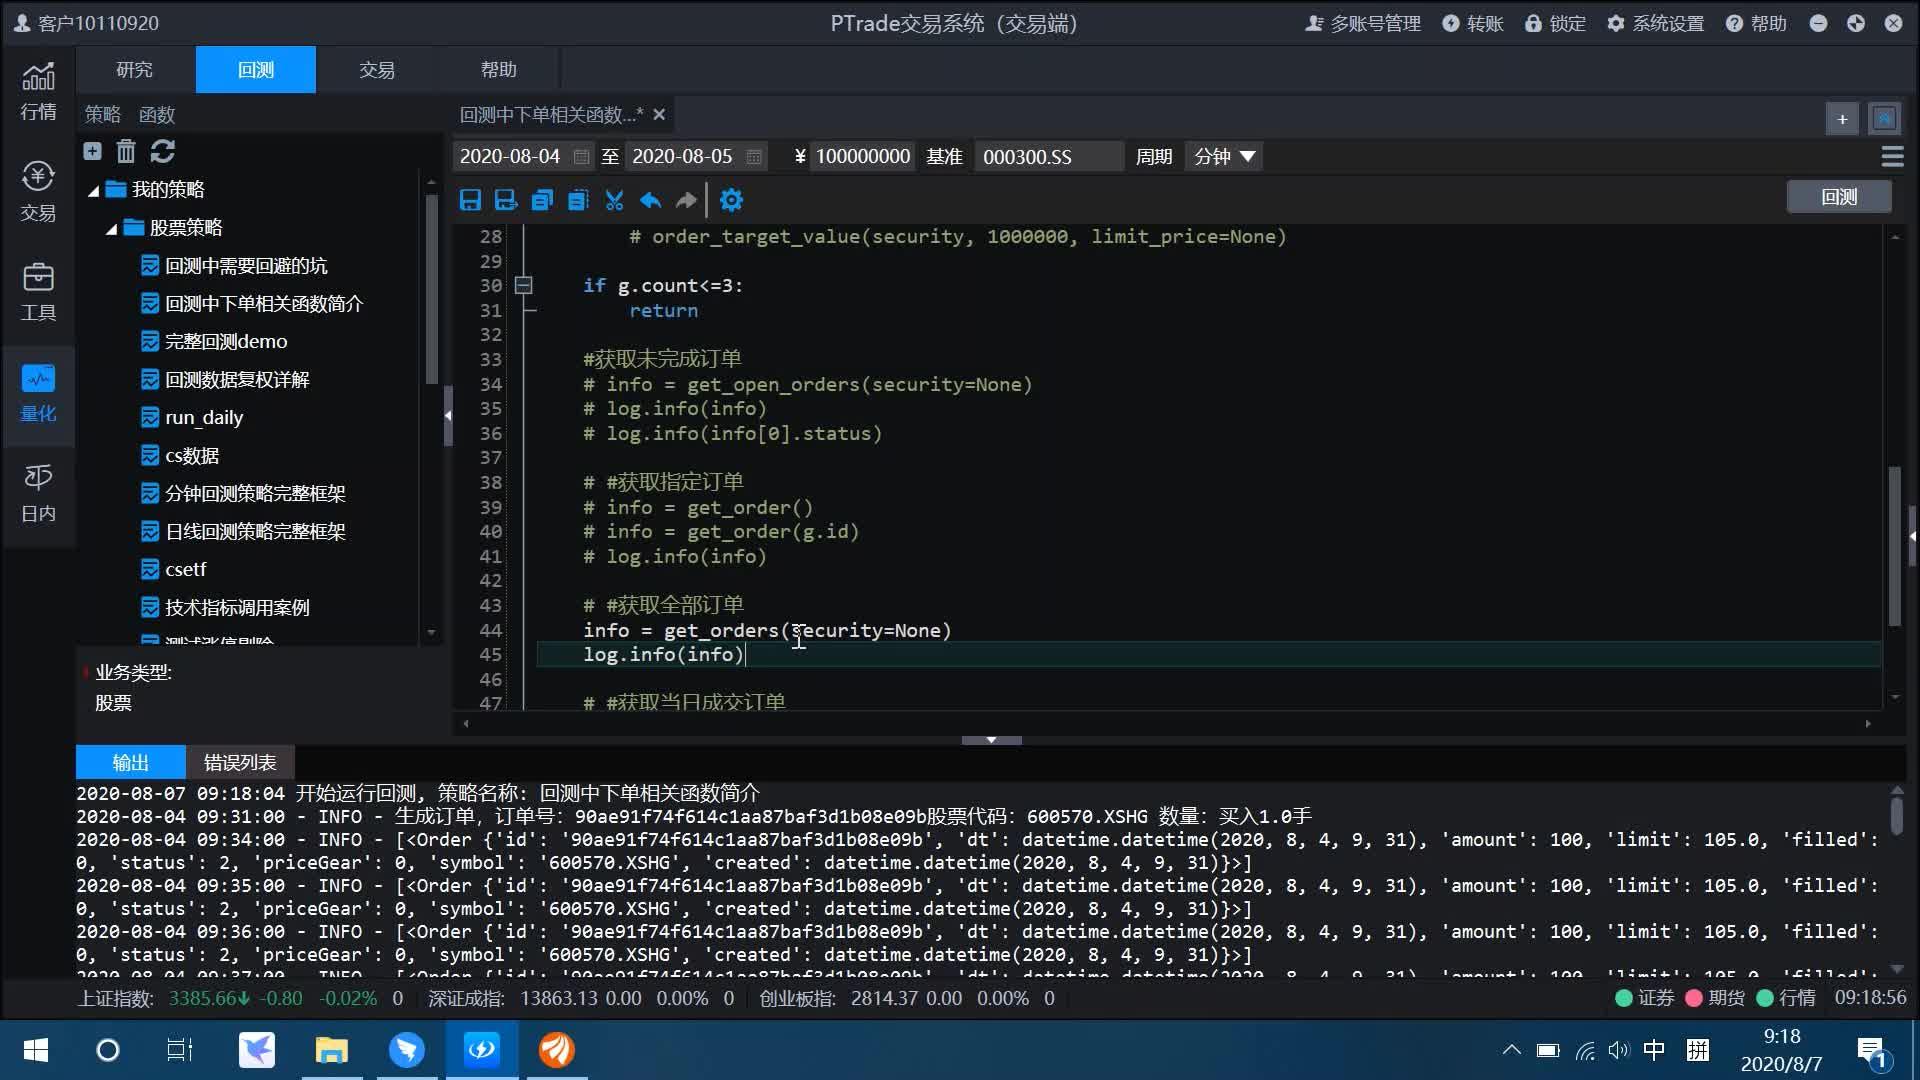The image size is (1920, 1080).
Task: Open strategy 回测中下单相关函数简介
Action: (264, 304)
